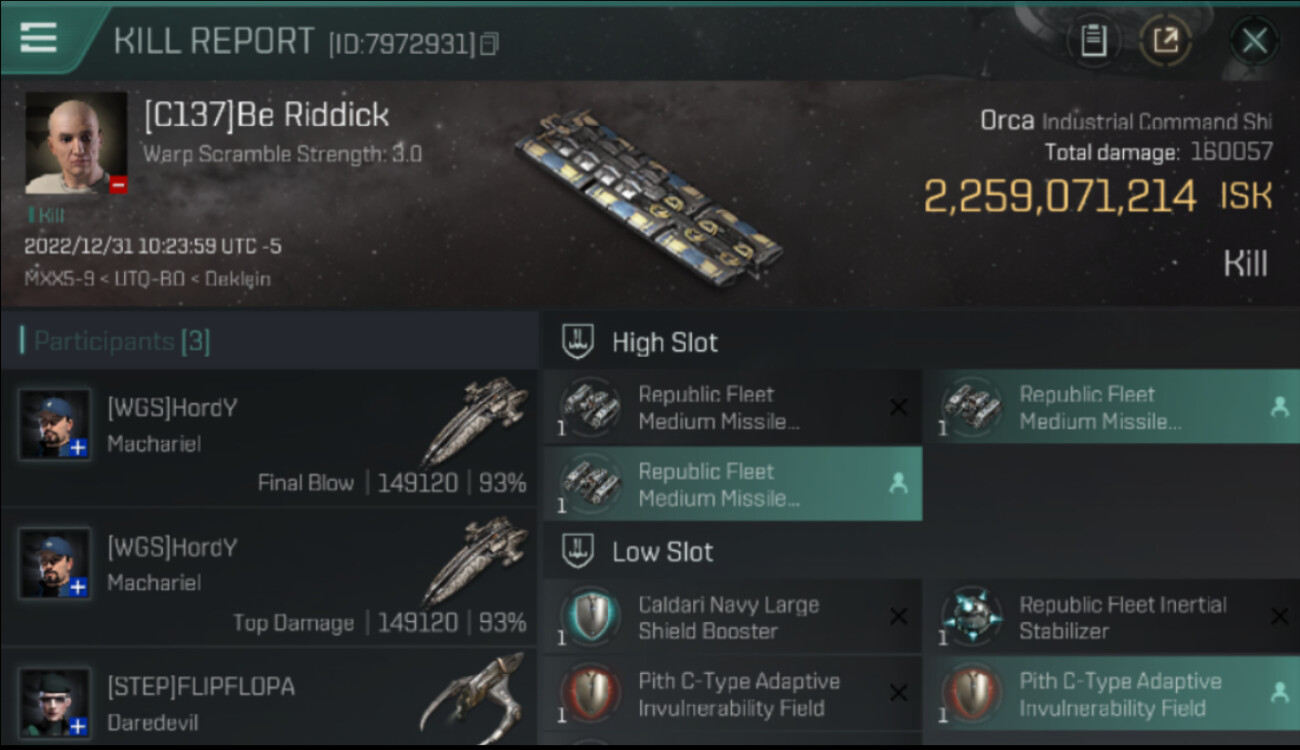Viewport: 1300px width, 750px height.
Task: Open the clipboard icon in header
Action: (1093, 41)
